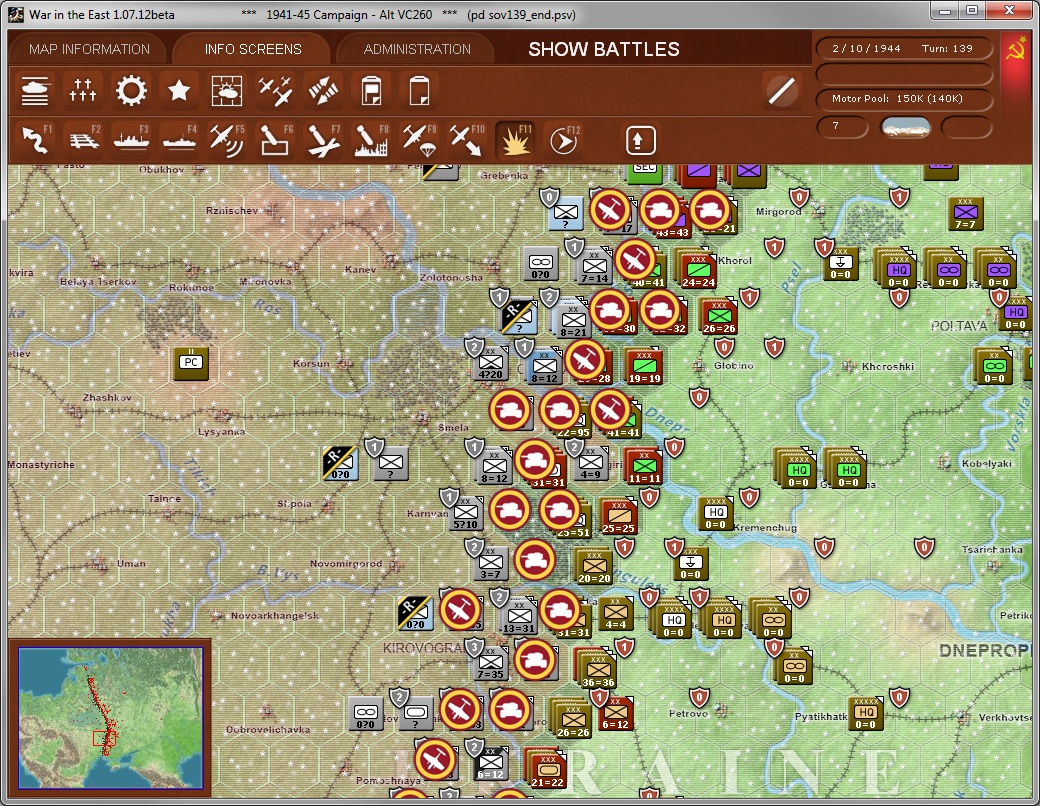Open the weather screen sun-and-cloud icon

click(226, 91)
